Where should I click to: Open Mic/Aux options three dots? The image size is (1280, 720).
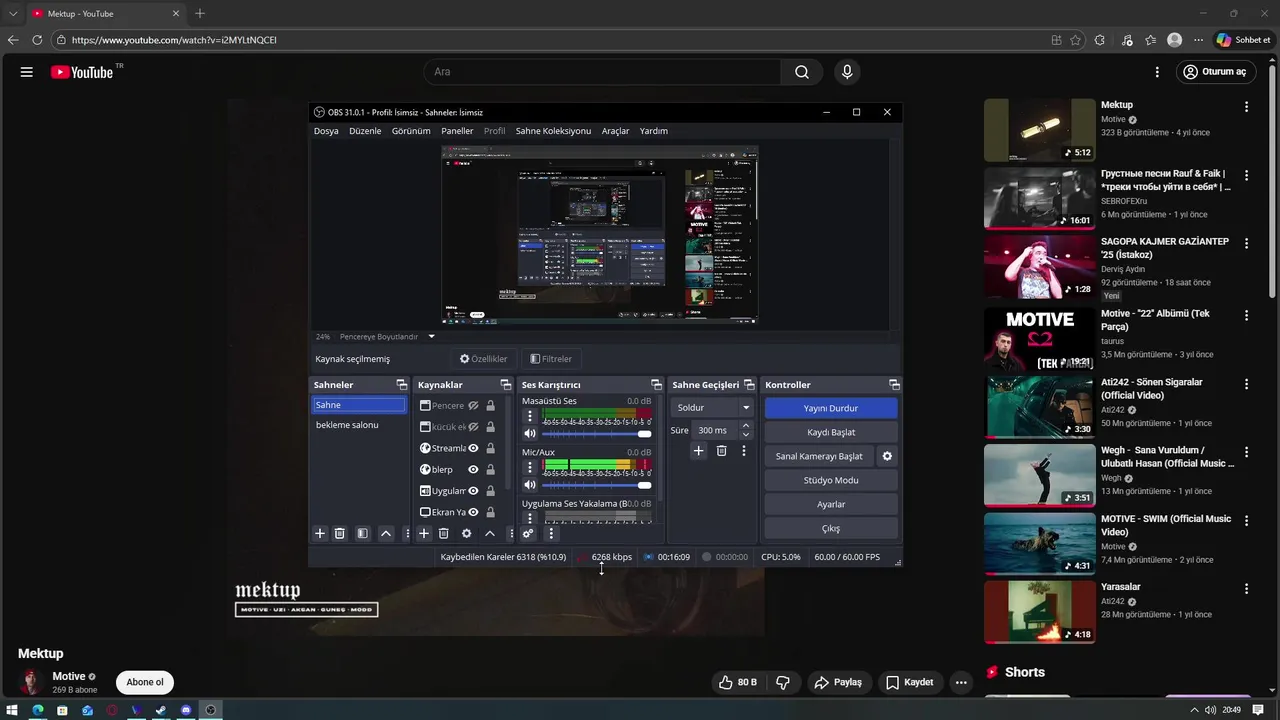coord(530,467)
